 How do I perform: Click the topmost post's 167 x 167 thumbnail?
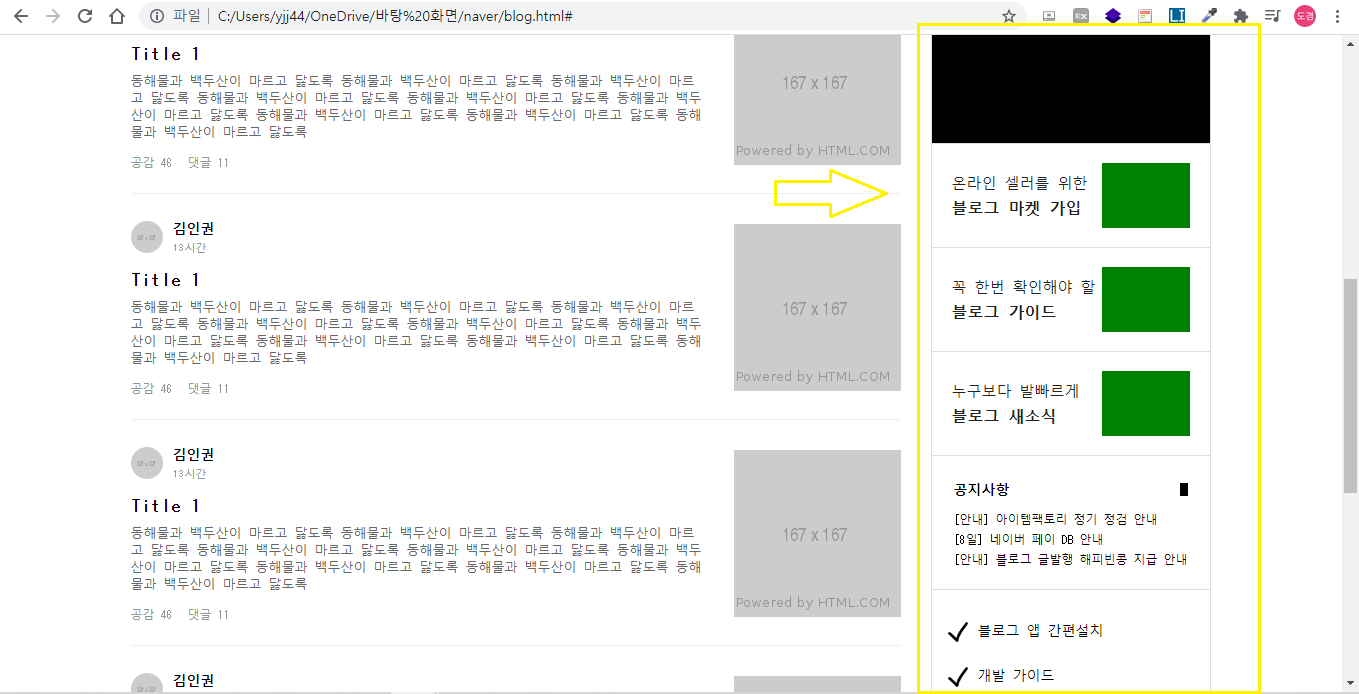(x=817, y=99)
